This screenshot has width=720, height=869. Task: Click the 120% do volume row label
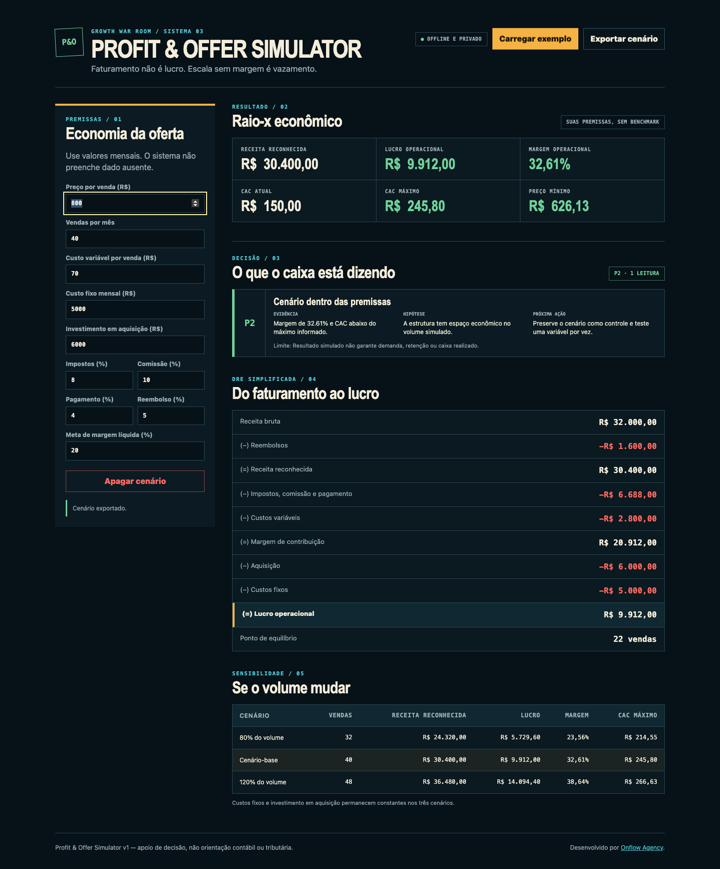[263, 782]
